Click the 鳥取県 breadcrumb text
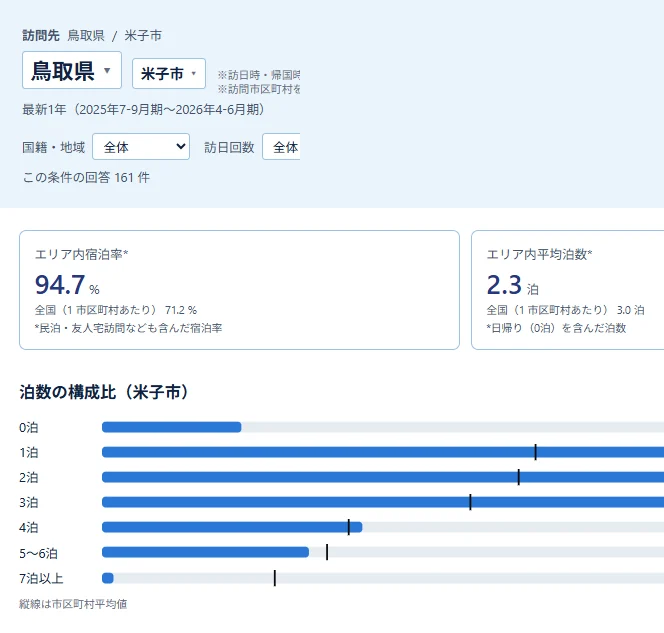This screenshot has width=664, height=633. tap(86, 36)
